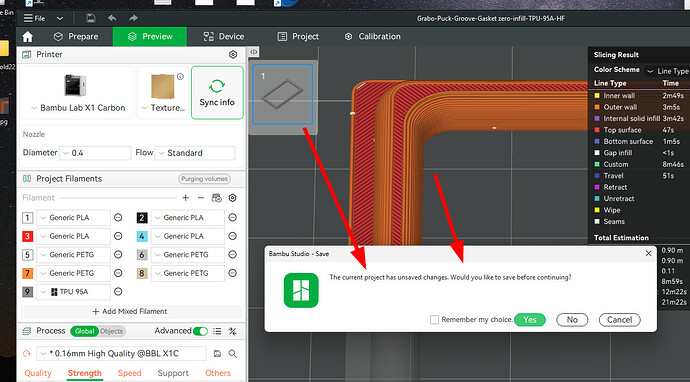Redo the action using the toolbar arrow

tap(133, 18)
